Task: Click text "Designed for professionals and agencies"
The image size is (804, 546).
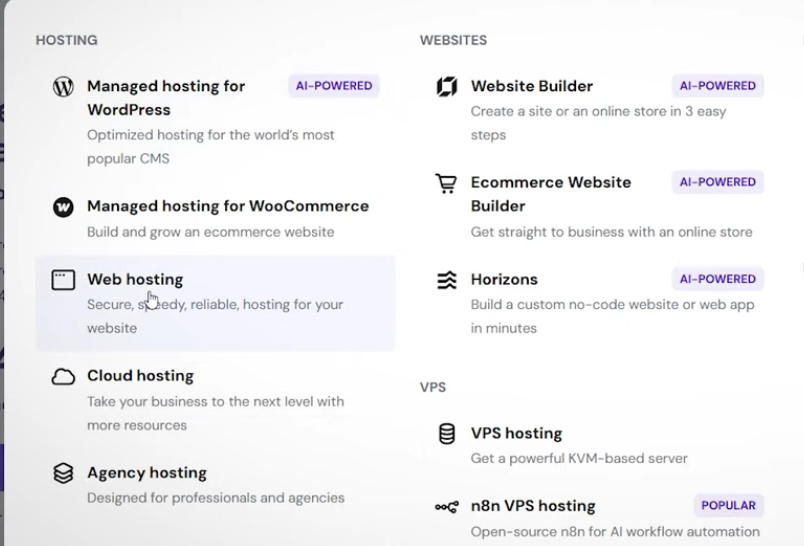Action: click(x=215, y=498)
